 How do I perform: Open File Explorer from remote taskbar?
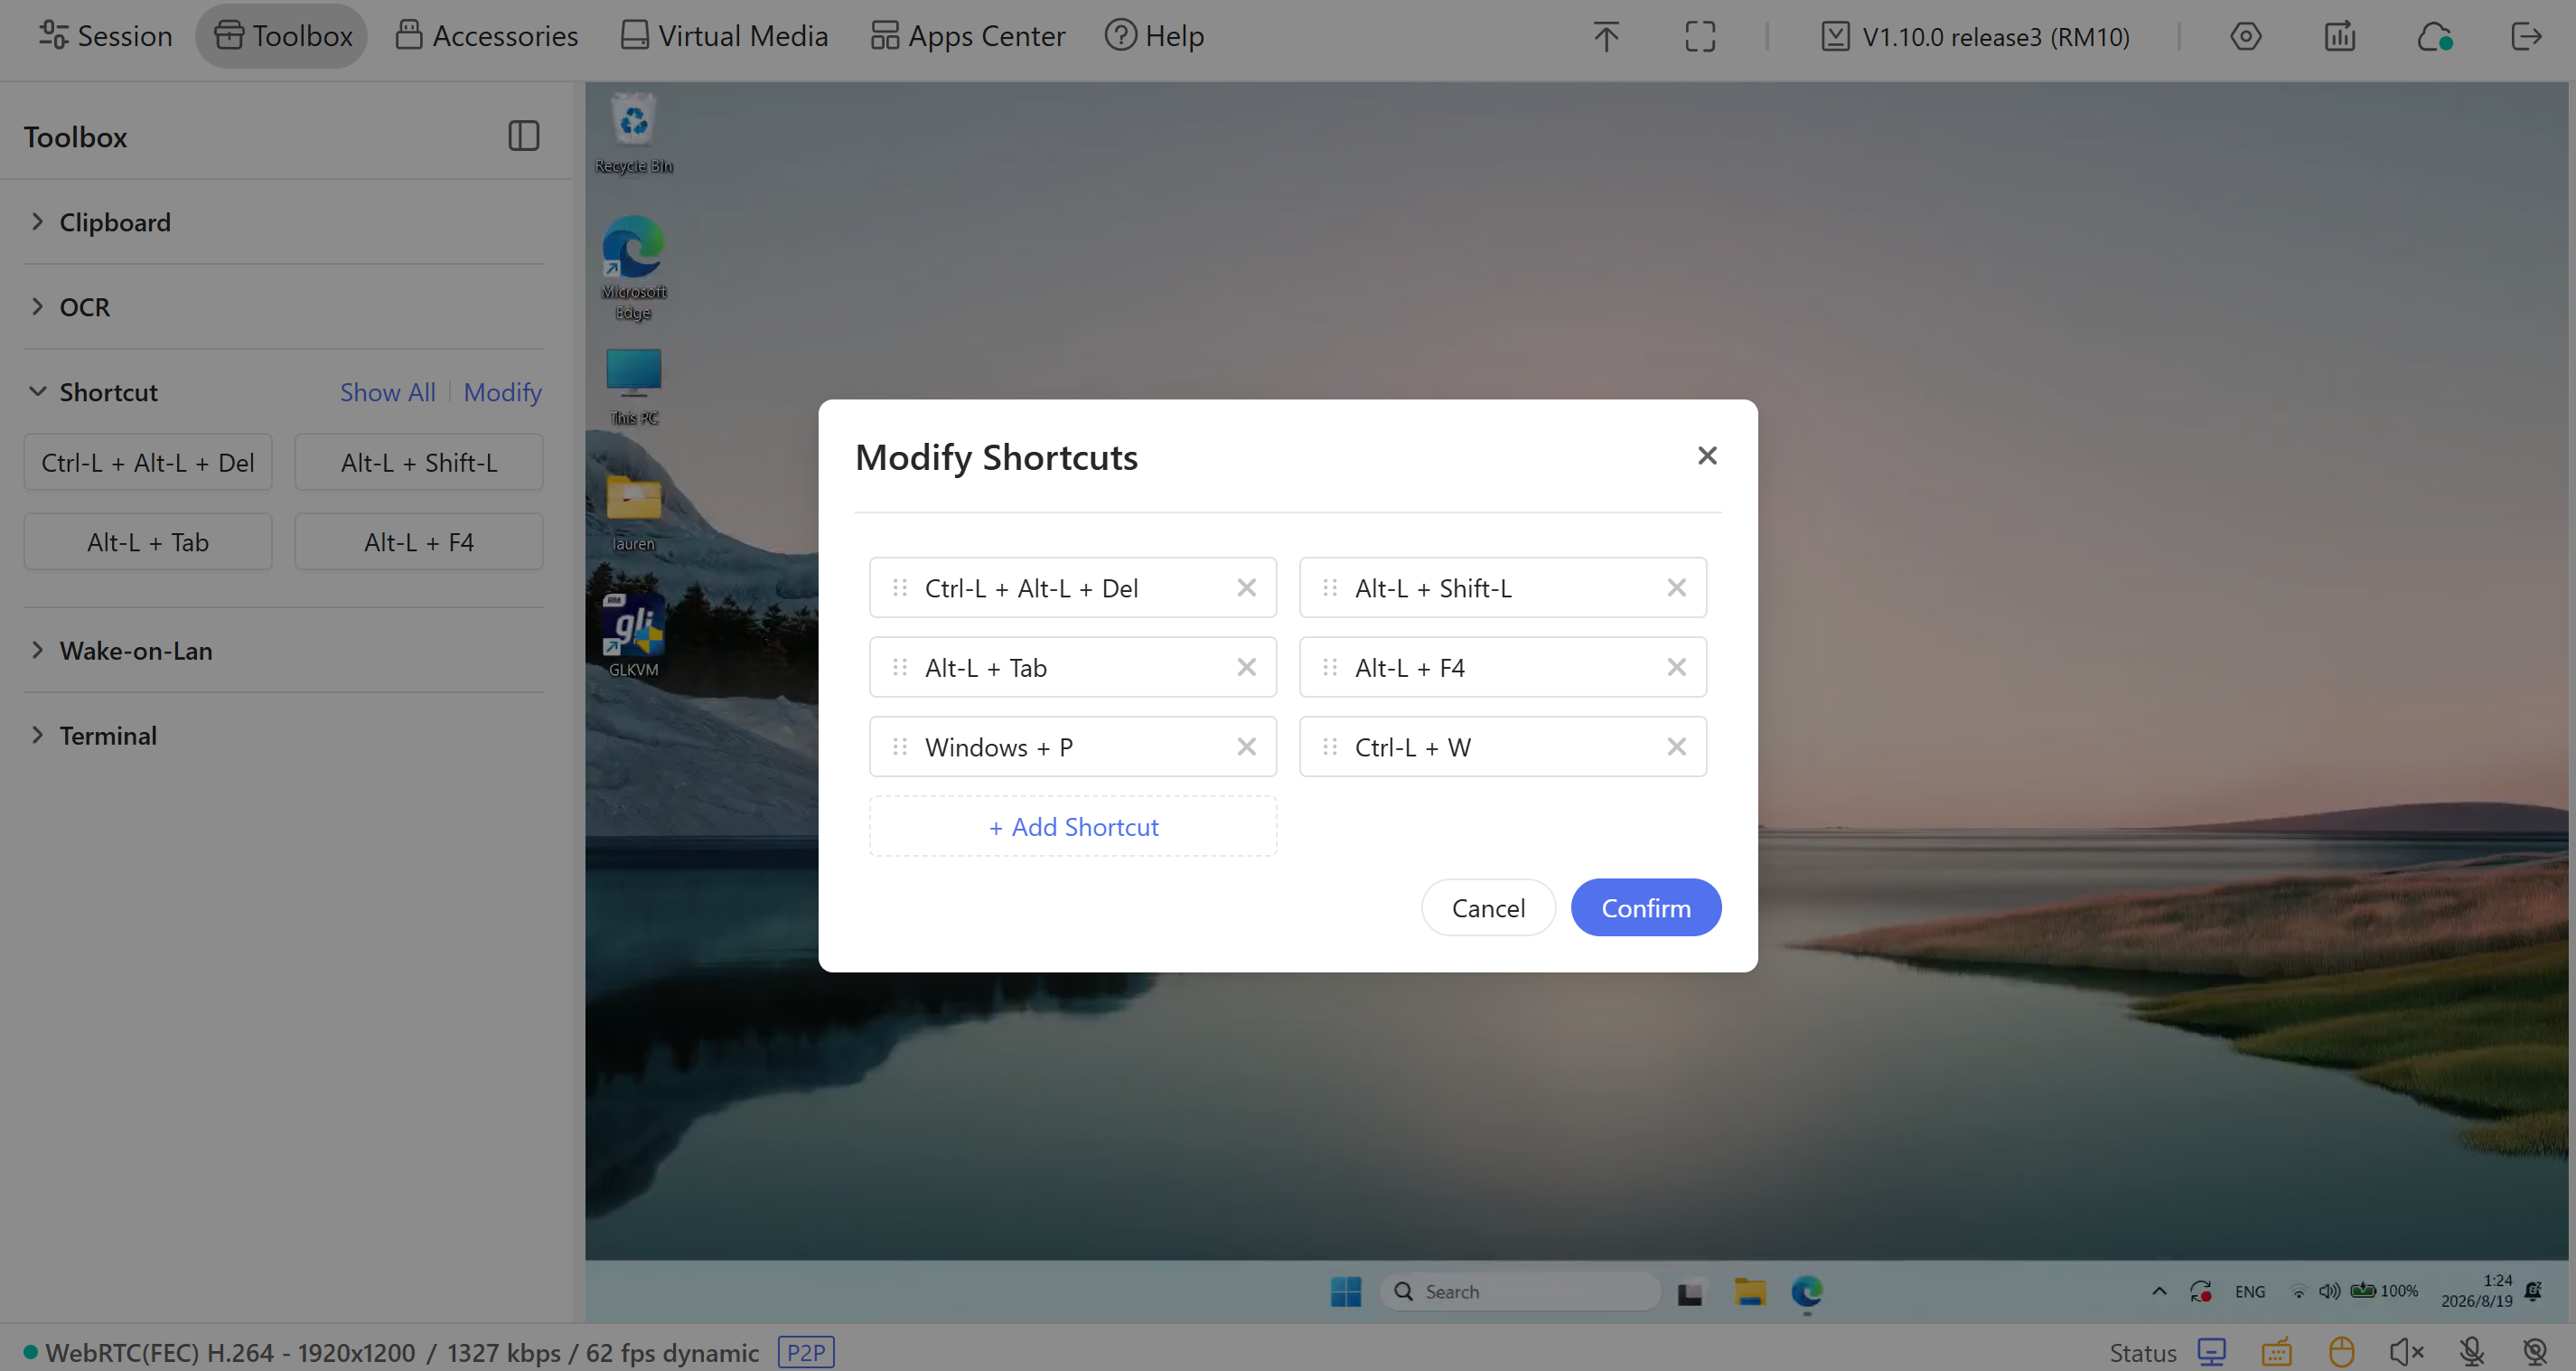tap(1750, 1292)
